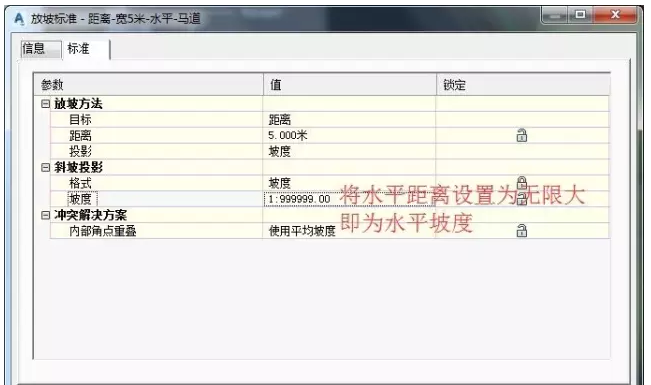The height and width of the screenshot is (385, 651).
Task: Select the 内部角点重叠 parameter name
Action: click(x=103, y=231)
